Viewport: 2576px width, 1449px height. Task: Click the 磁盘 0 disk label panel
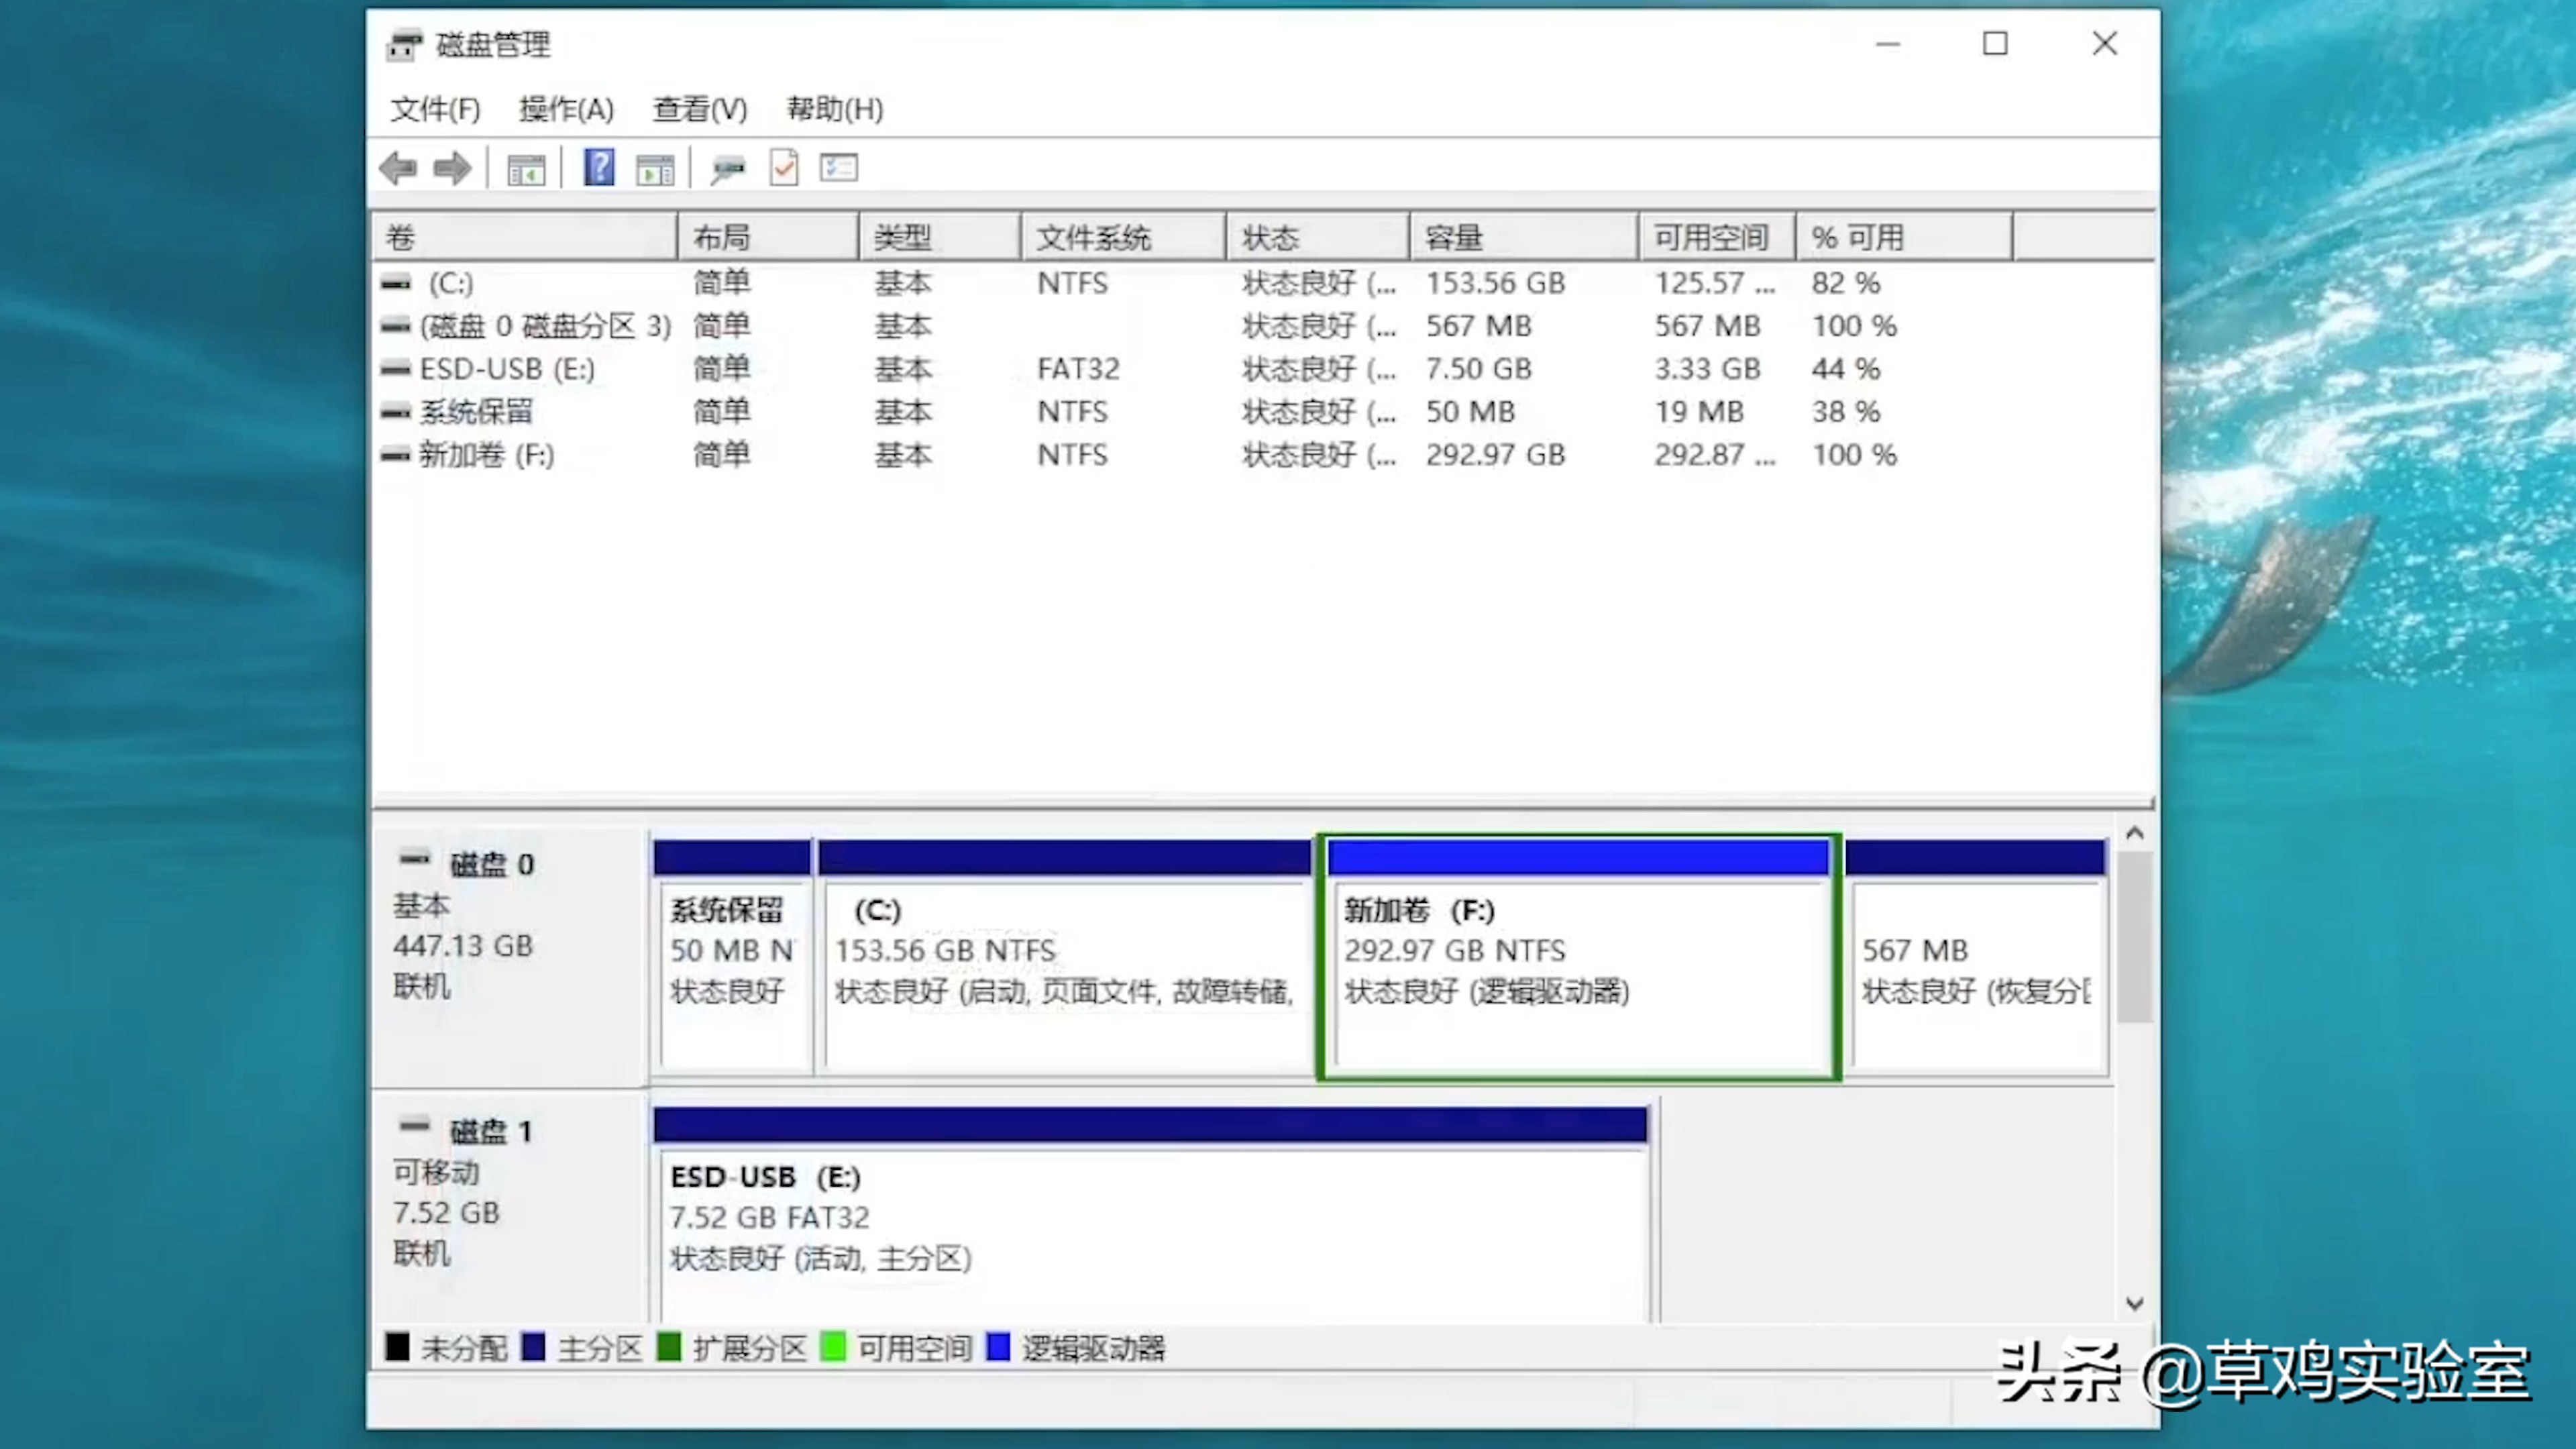tap(510, 957)
